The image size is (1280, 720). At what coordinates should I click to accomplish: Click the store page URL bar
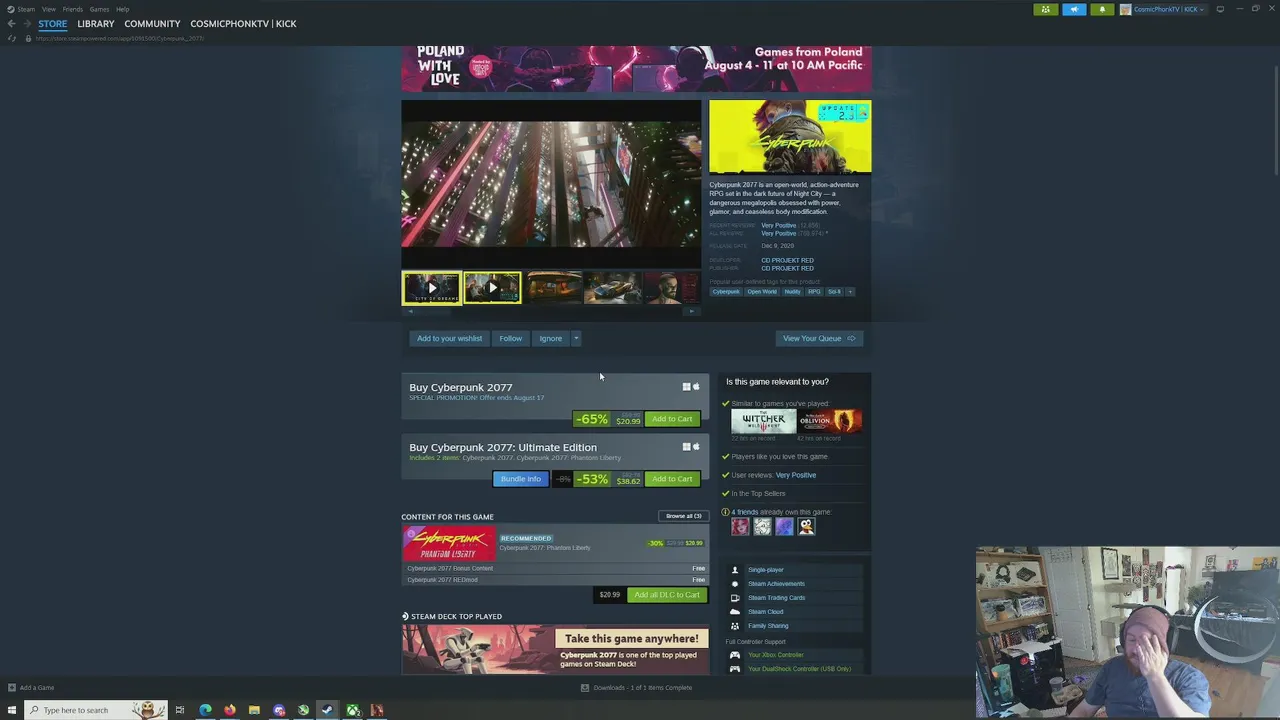[x=120, y=38]
